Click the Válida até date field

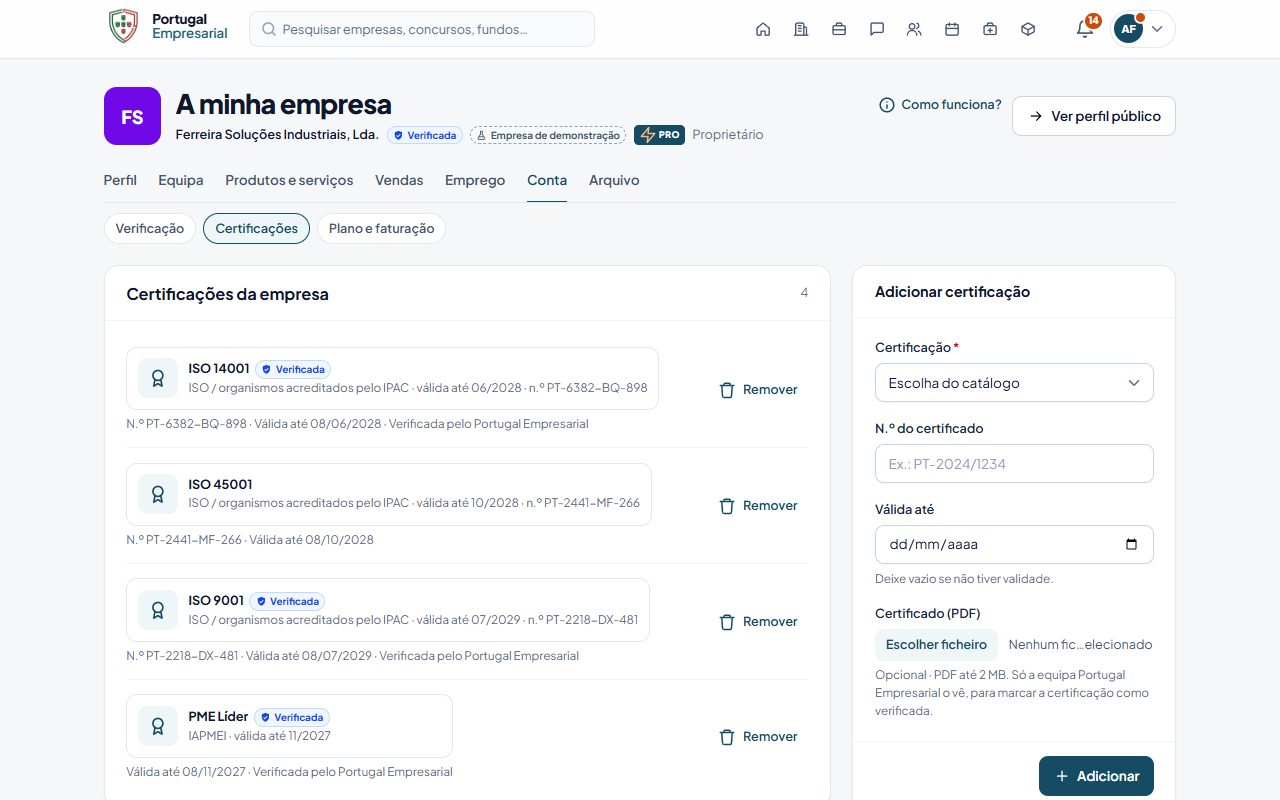pos(1014,545)
